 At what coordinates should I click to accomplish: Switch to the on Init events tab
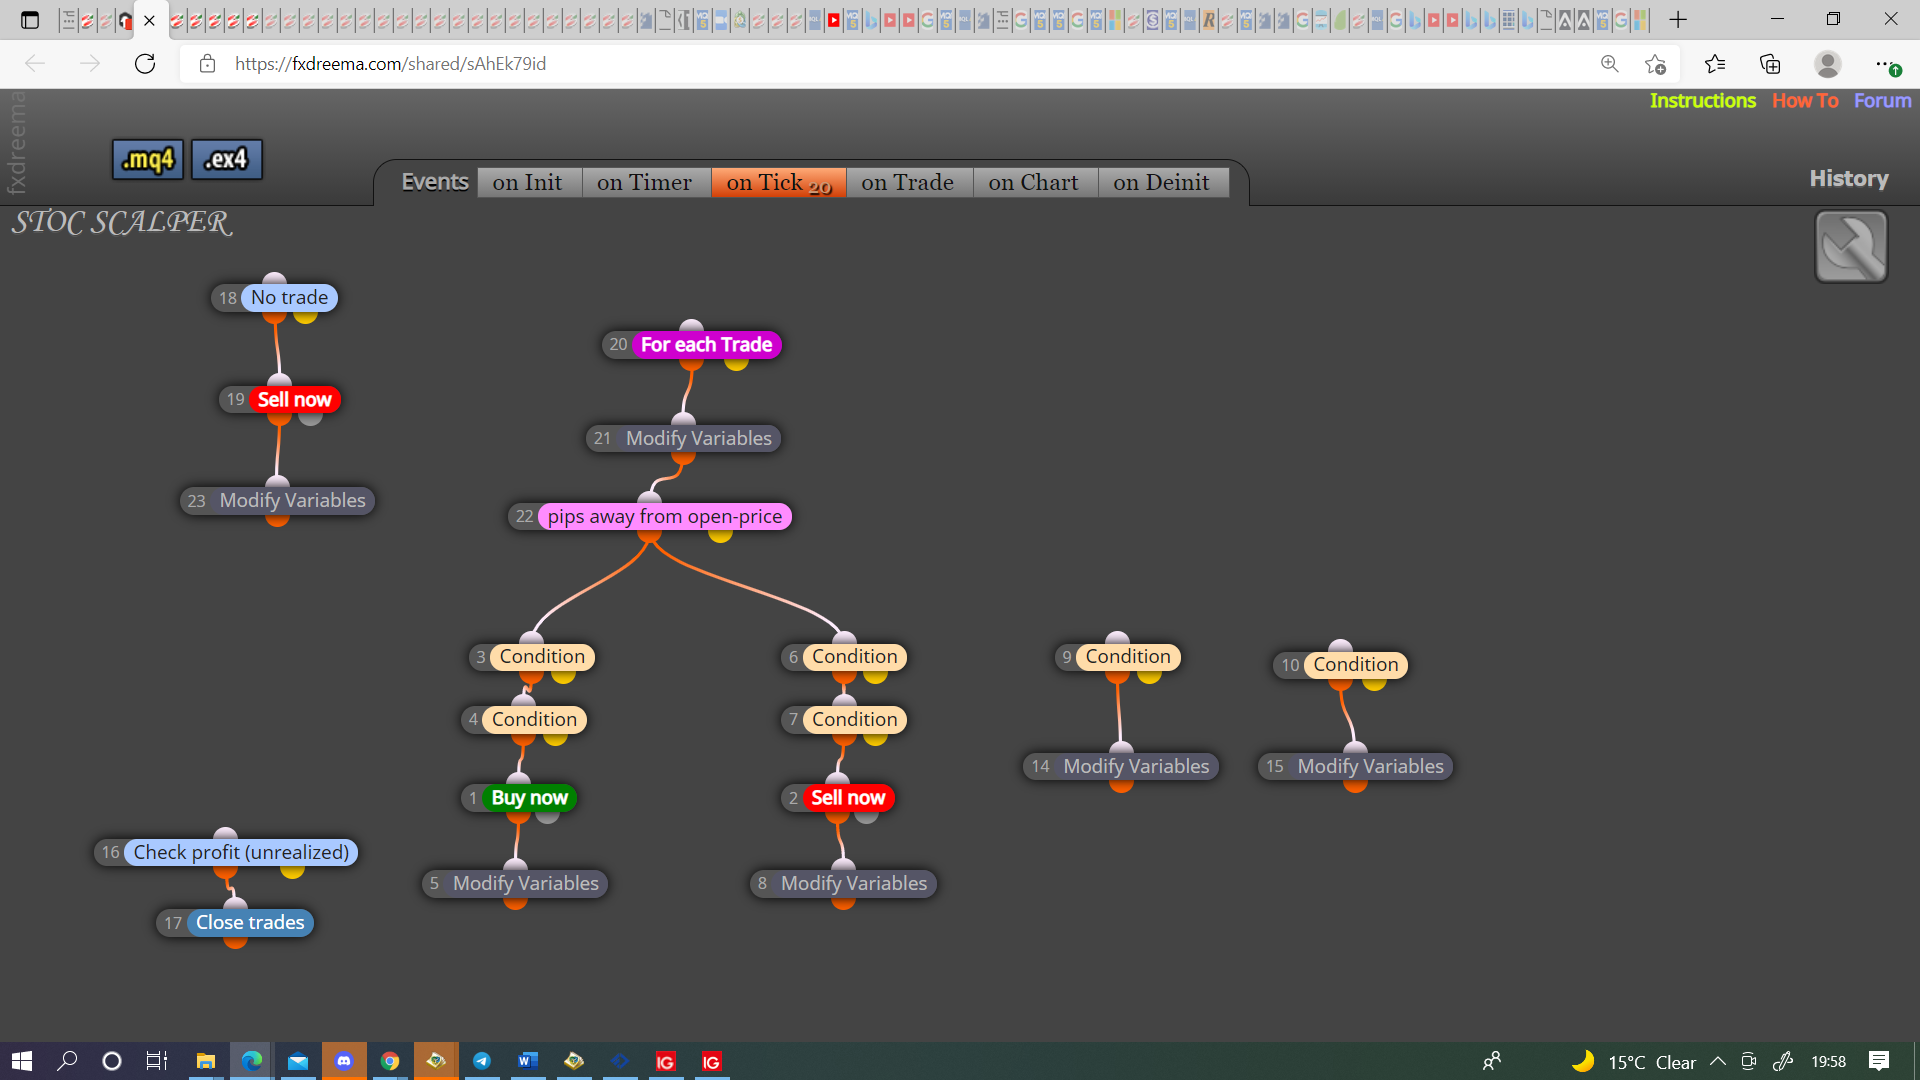pos(528,182)
